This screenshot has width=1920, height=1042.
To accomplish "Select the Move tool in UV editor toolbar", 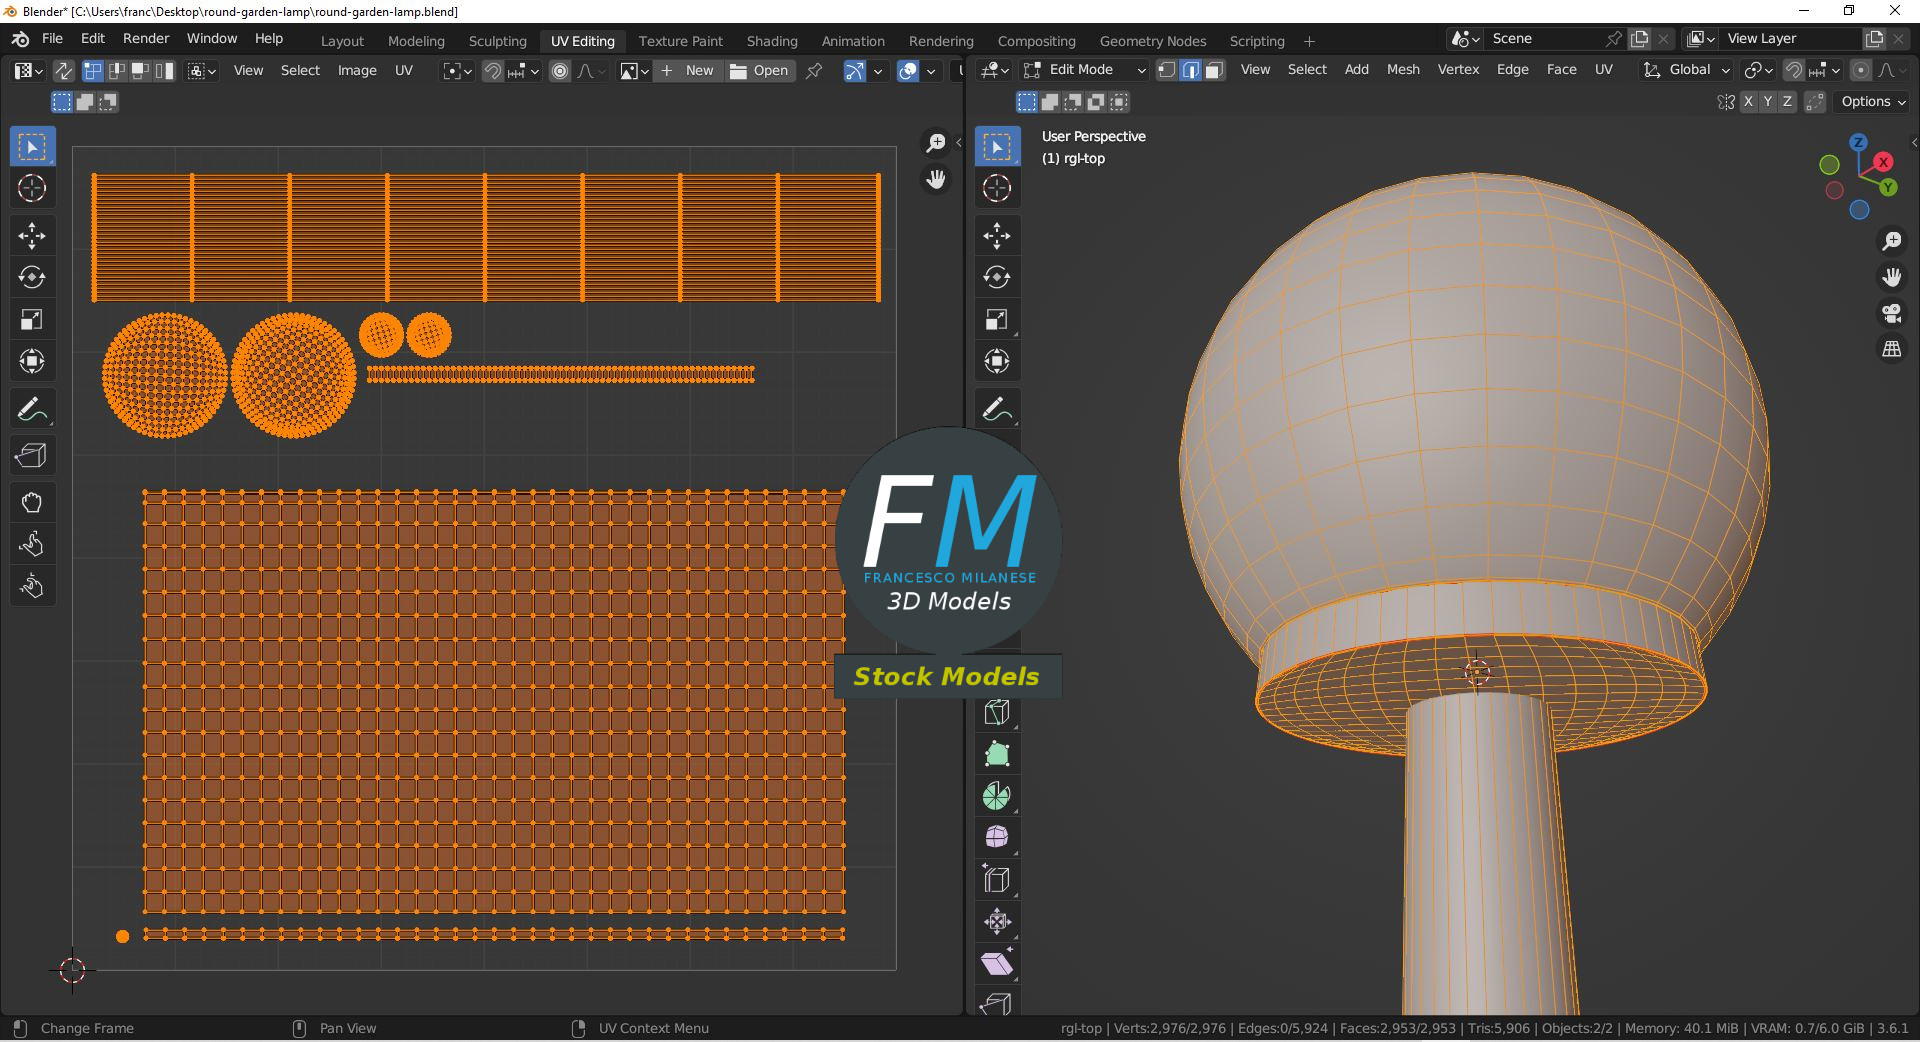I will (32, 236).
